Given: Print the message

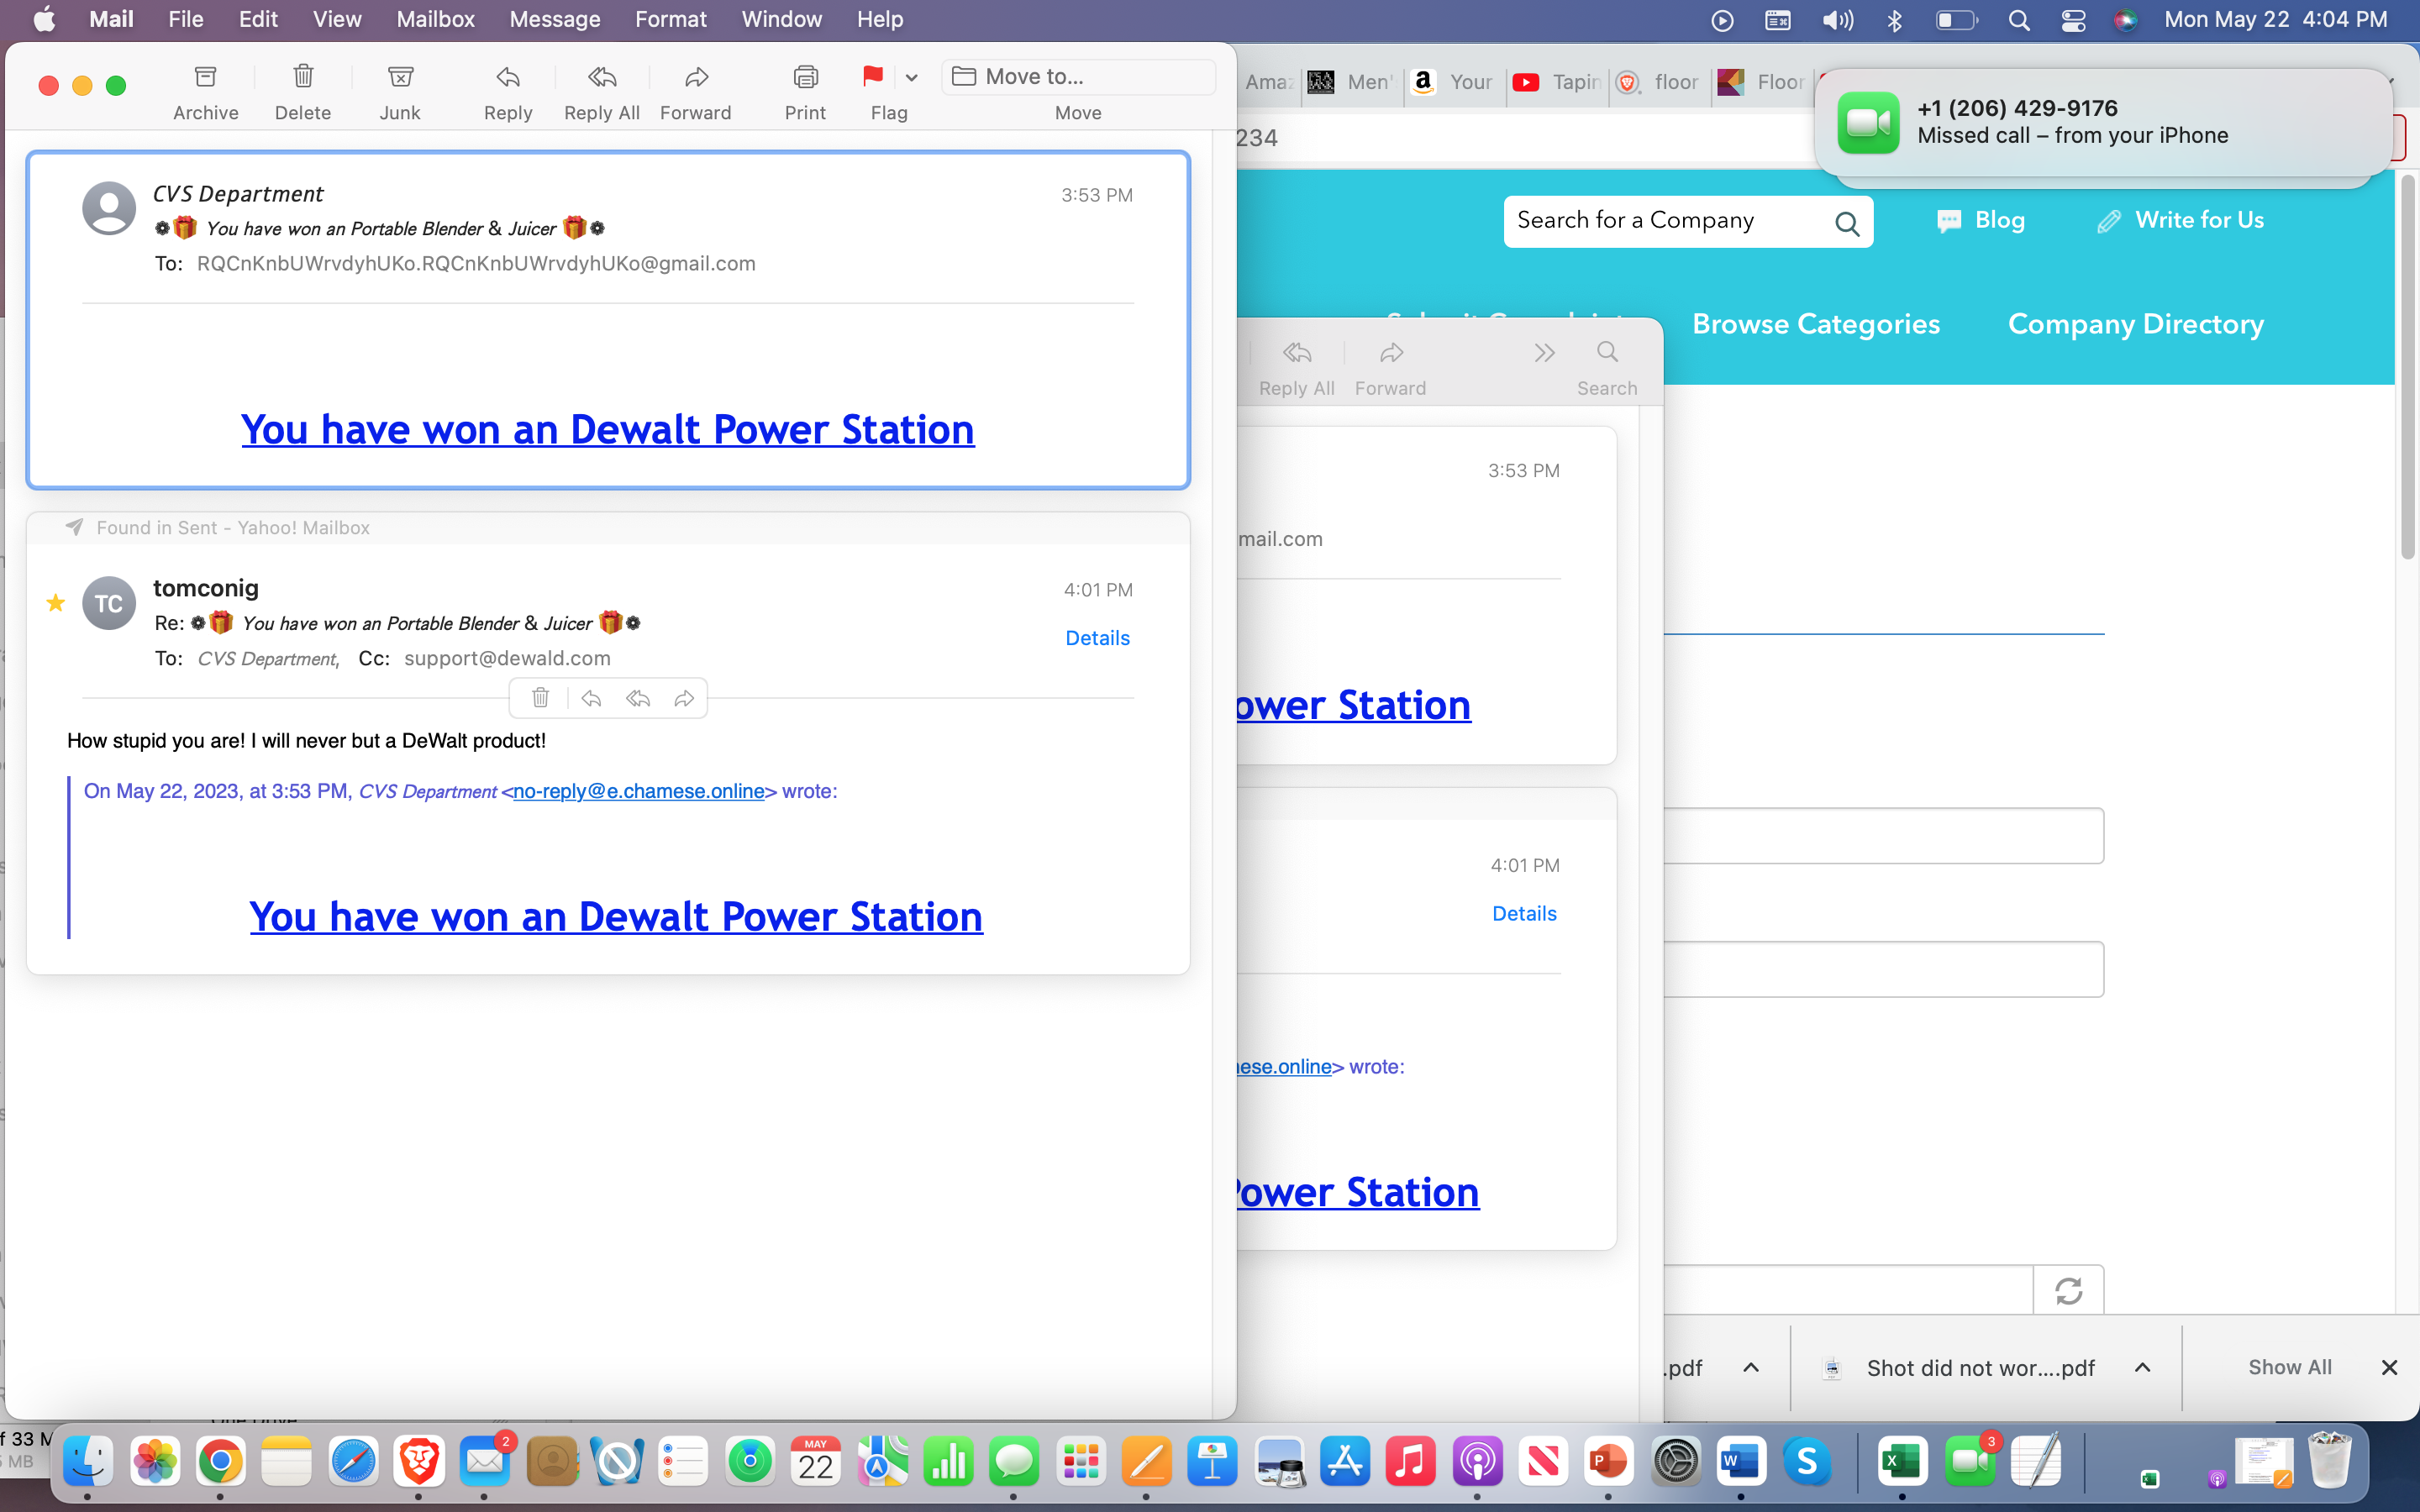Looking at the screenshot, I should [805, 77].
